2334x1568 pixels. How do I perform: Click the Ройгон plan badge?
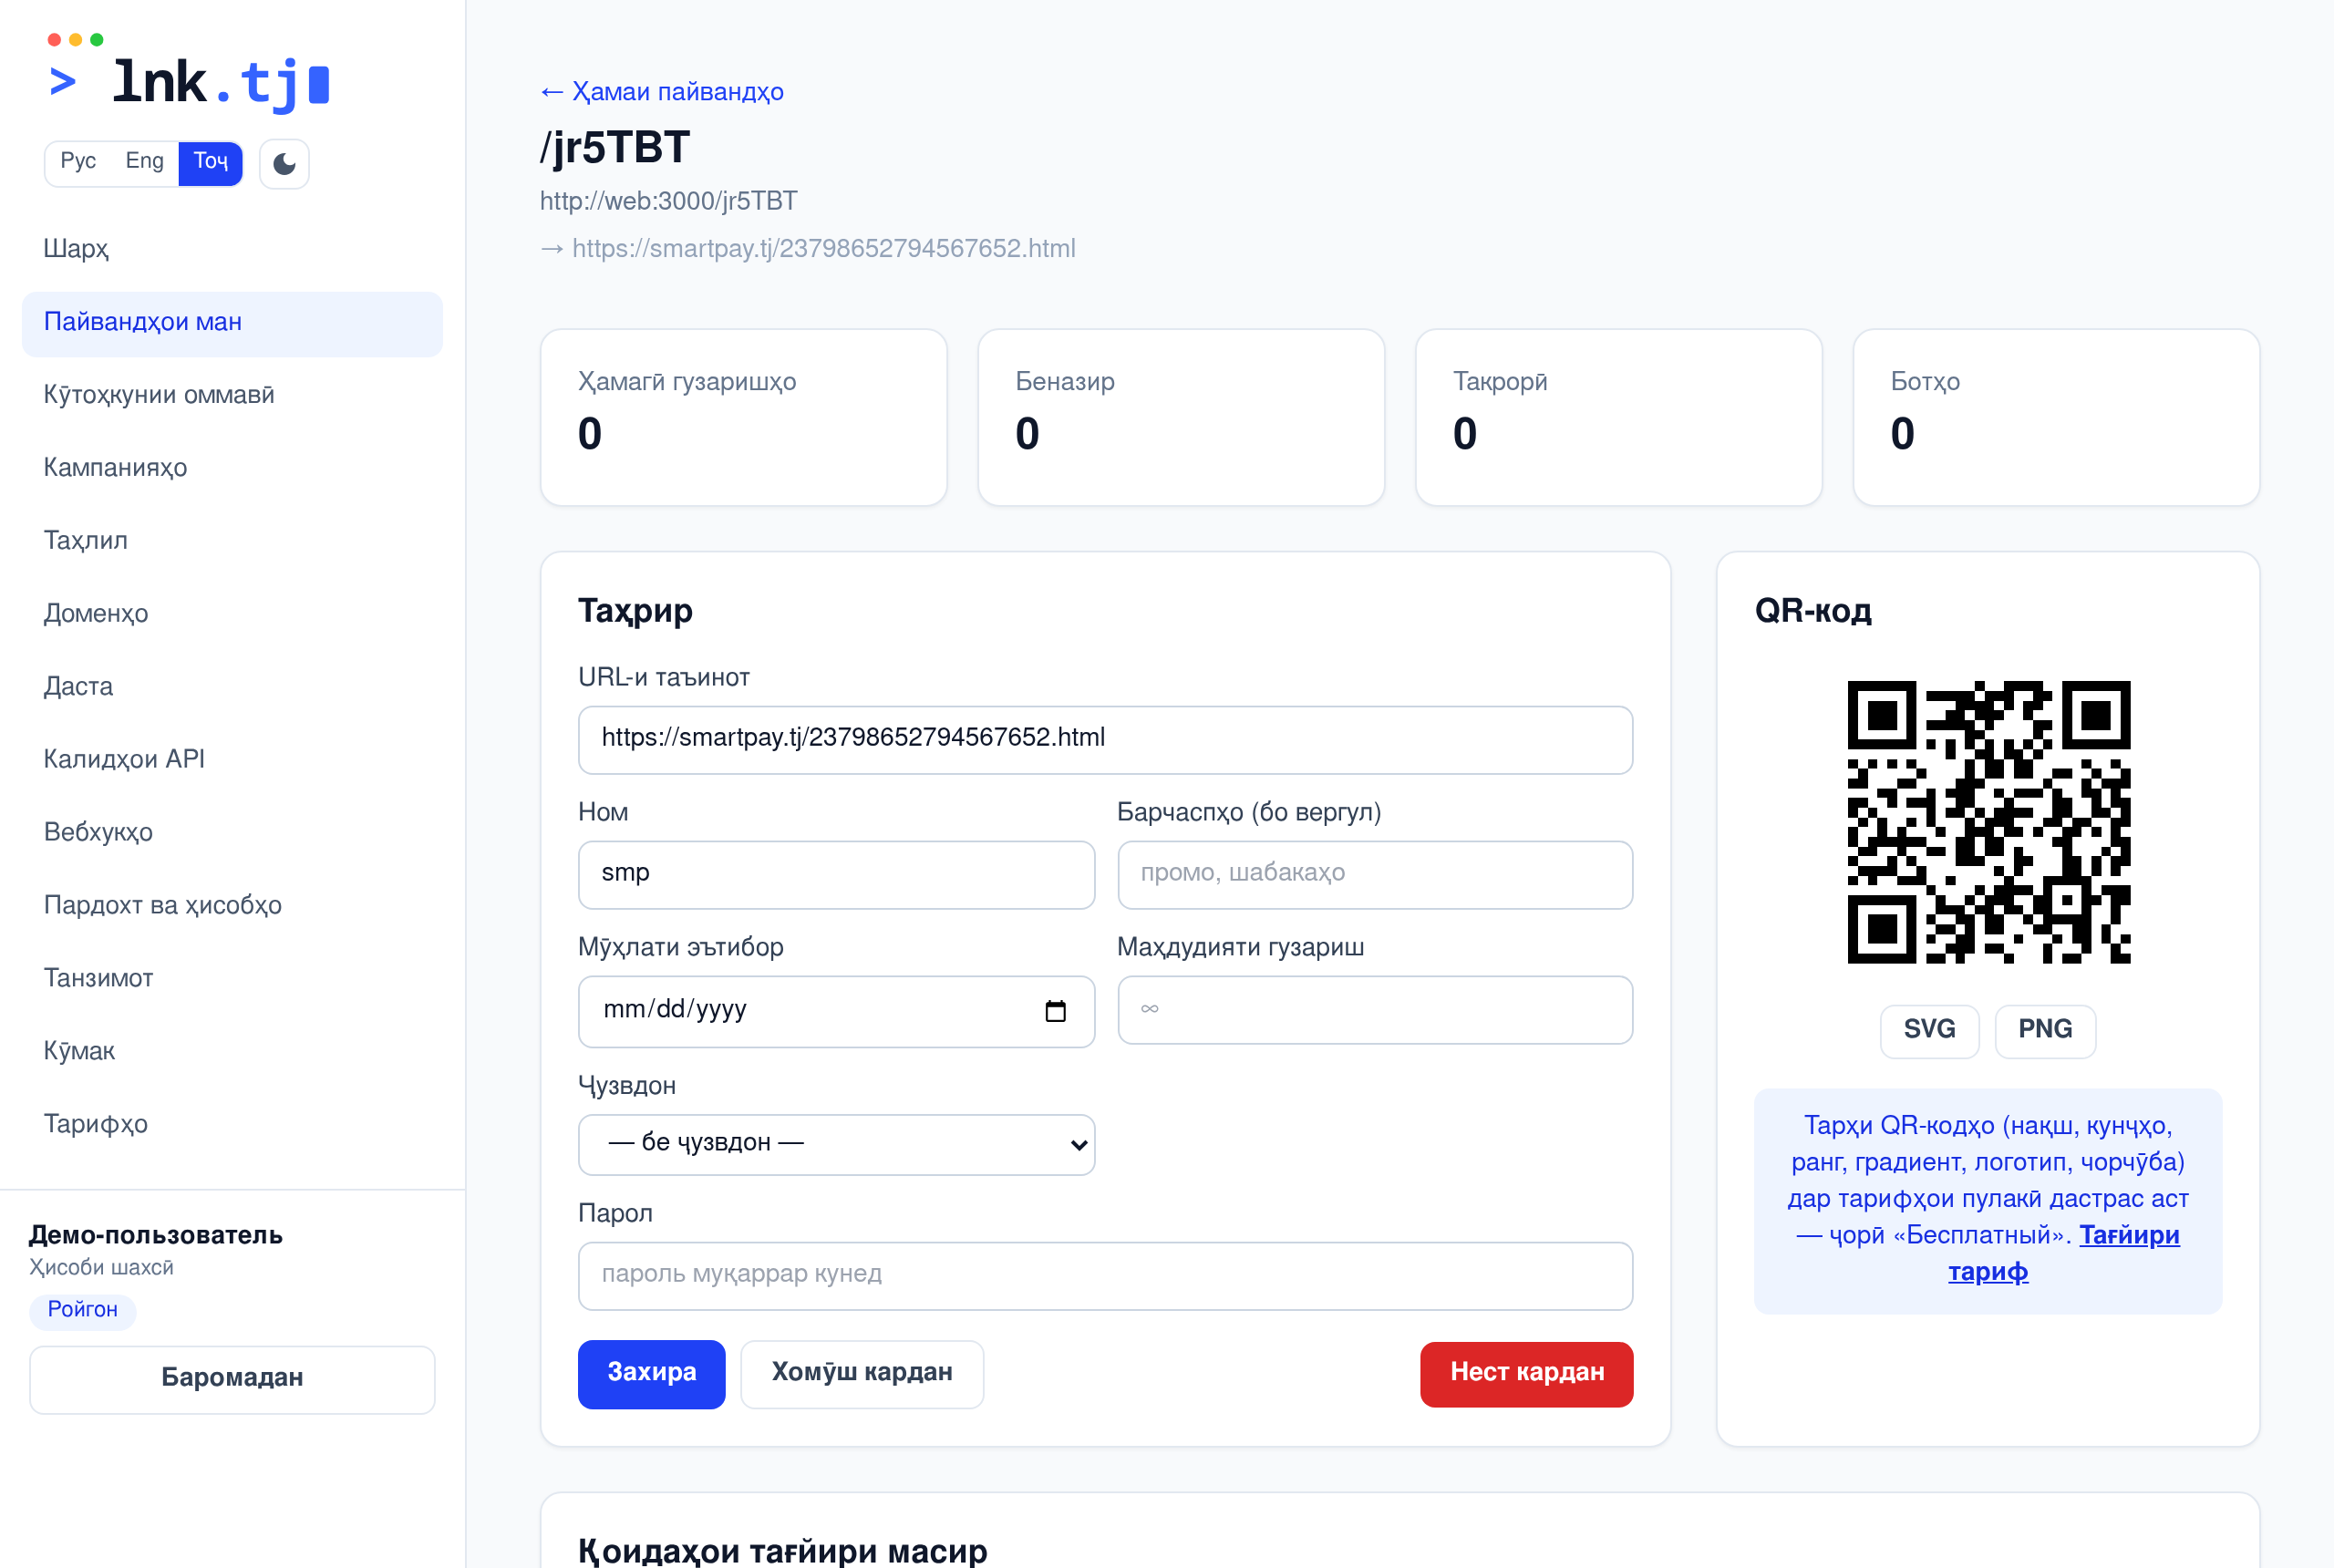[83, 1310]
